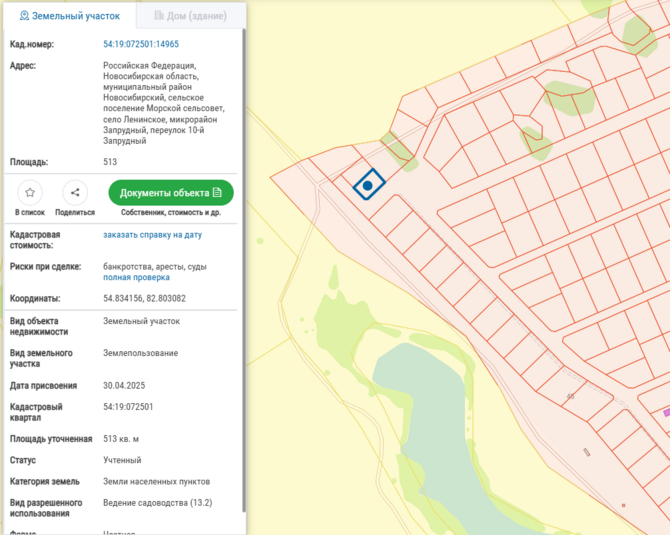Click the green patch beside the selected parcel

tap(397, 150)
